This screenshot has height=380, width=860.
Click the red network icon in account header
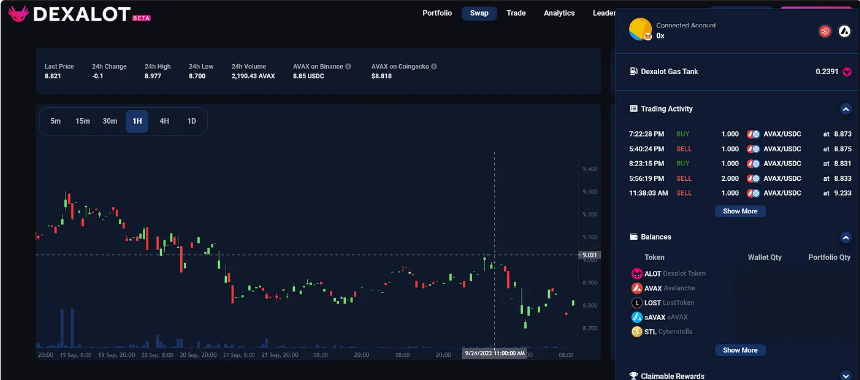coord(825,31)
